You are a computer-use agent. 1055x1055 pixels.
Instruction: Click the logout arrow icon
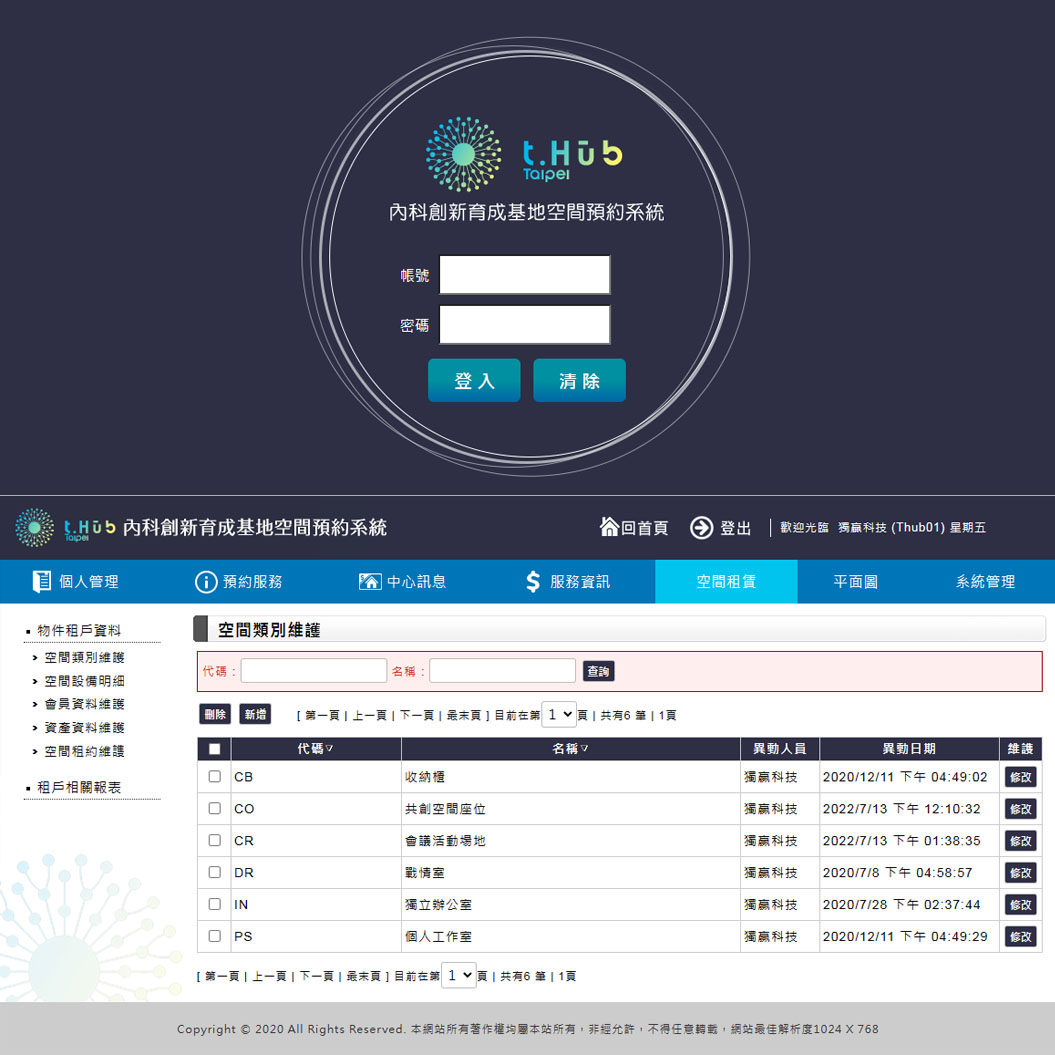(x=701, y=528)
